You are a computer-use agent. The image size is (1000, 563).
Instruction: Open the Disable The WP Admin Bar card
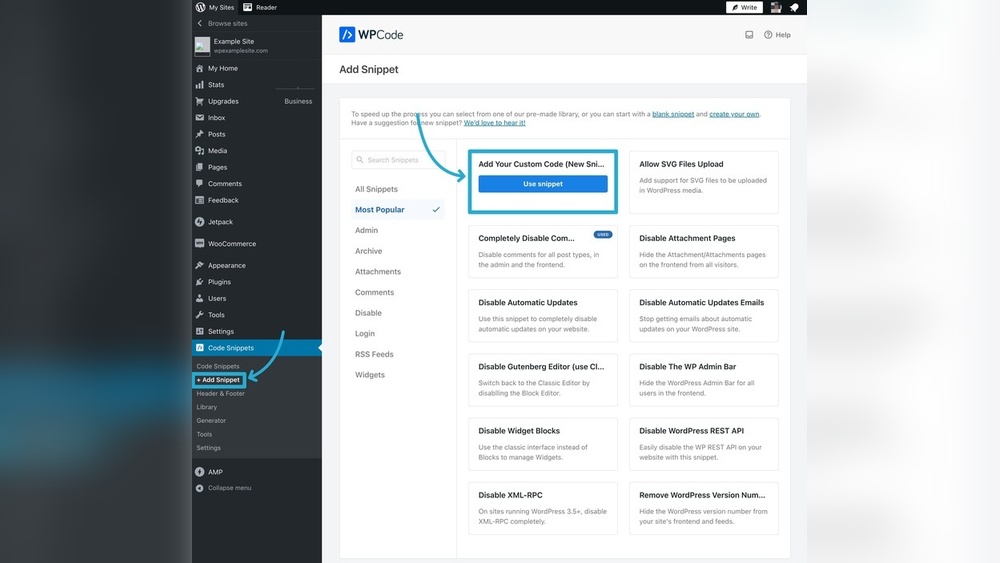click(x=703, y=380)
